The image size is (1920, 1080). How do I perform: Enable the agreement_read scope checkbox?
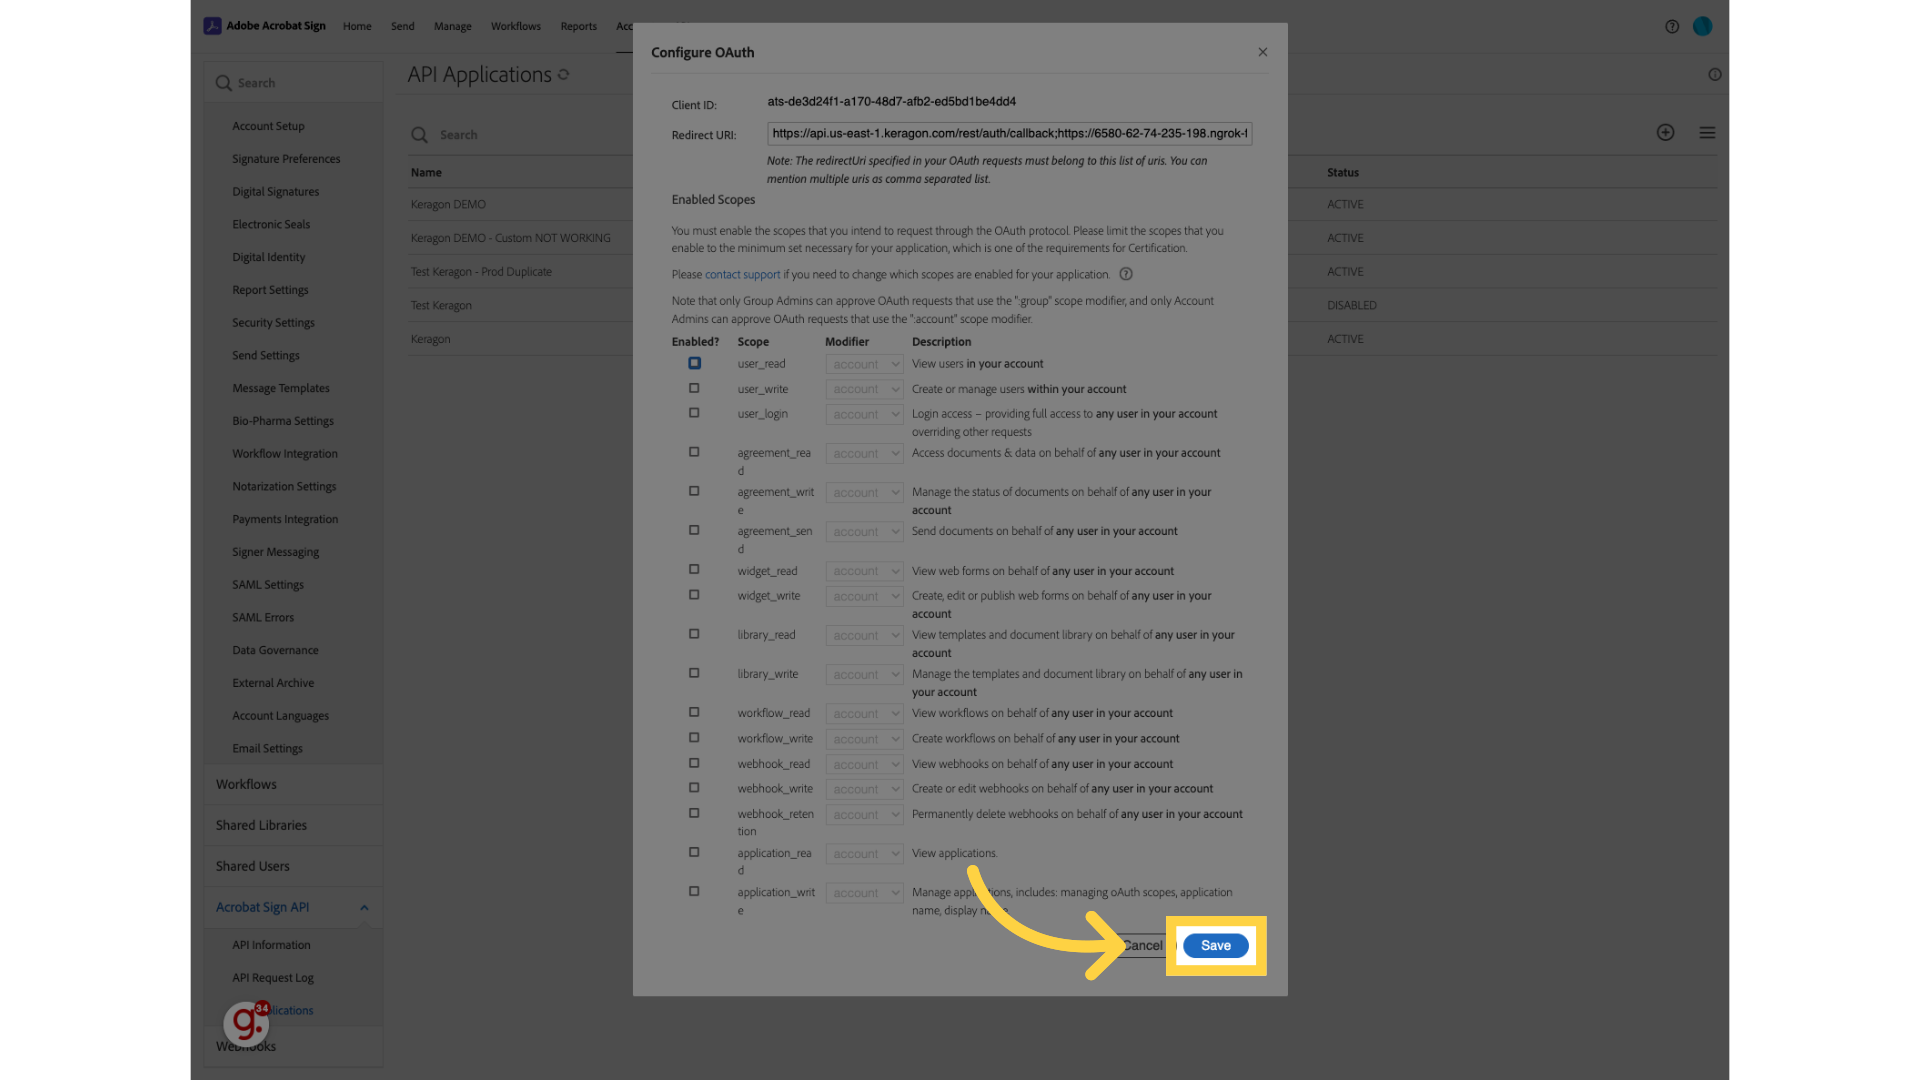694,452
